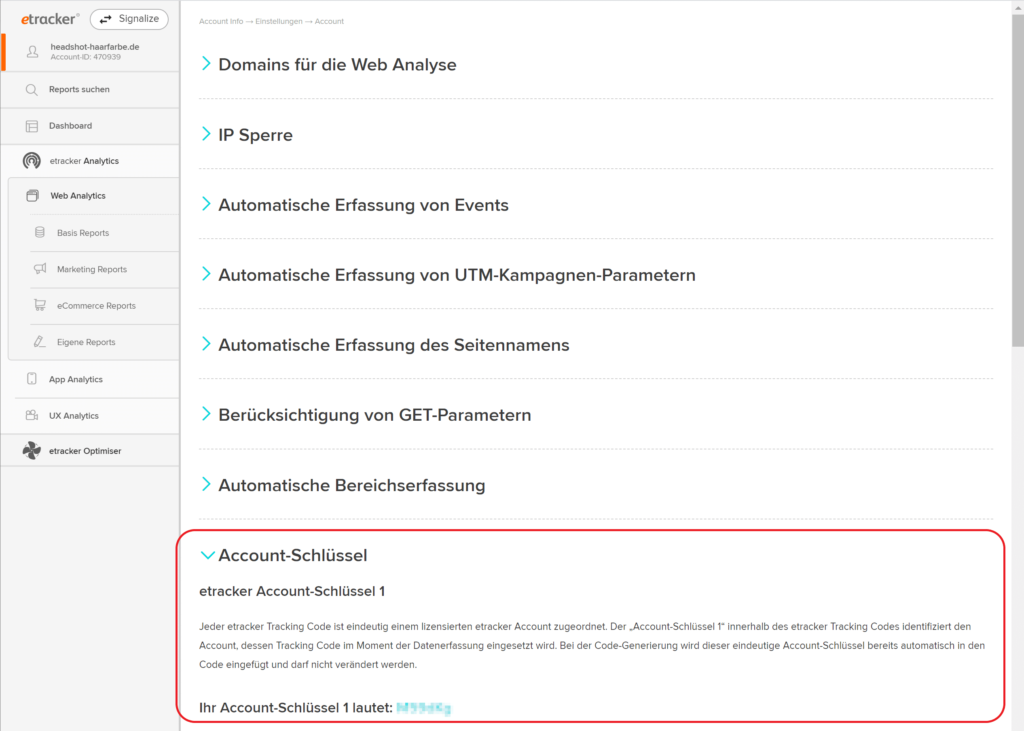Screen dimensions: 1024x731
Task: Select the Basis Reports database icon
Action: pos(40,233)
